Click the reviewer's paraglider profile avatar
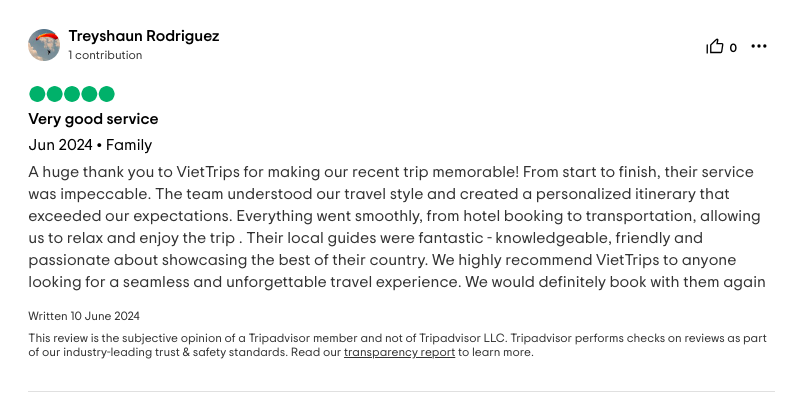 coord(44,45)
